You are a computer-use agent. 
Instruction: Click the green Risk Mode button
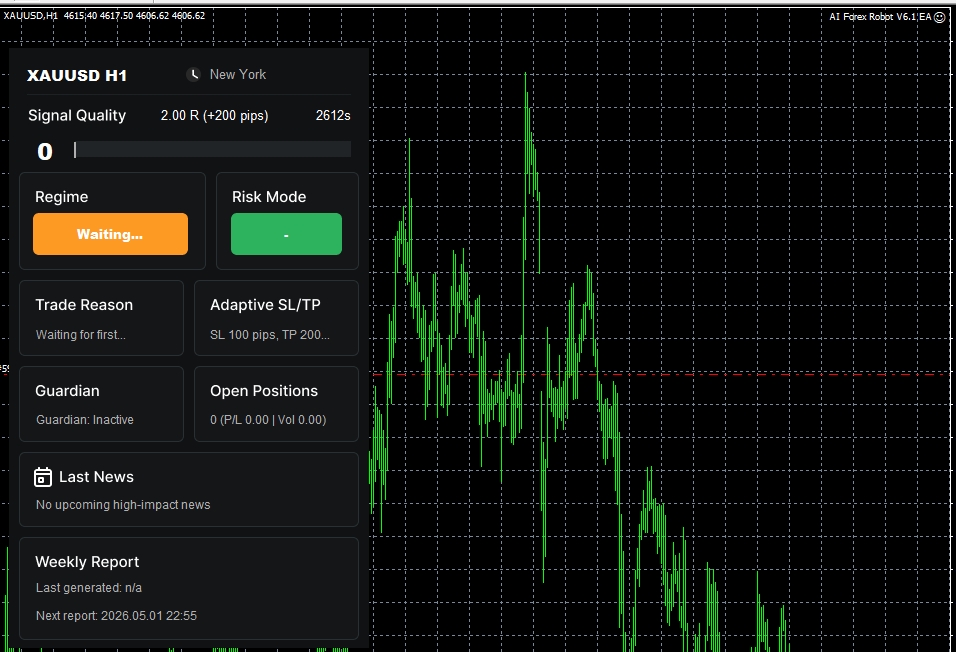(286, 234)
